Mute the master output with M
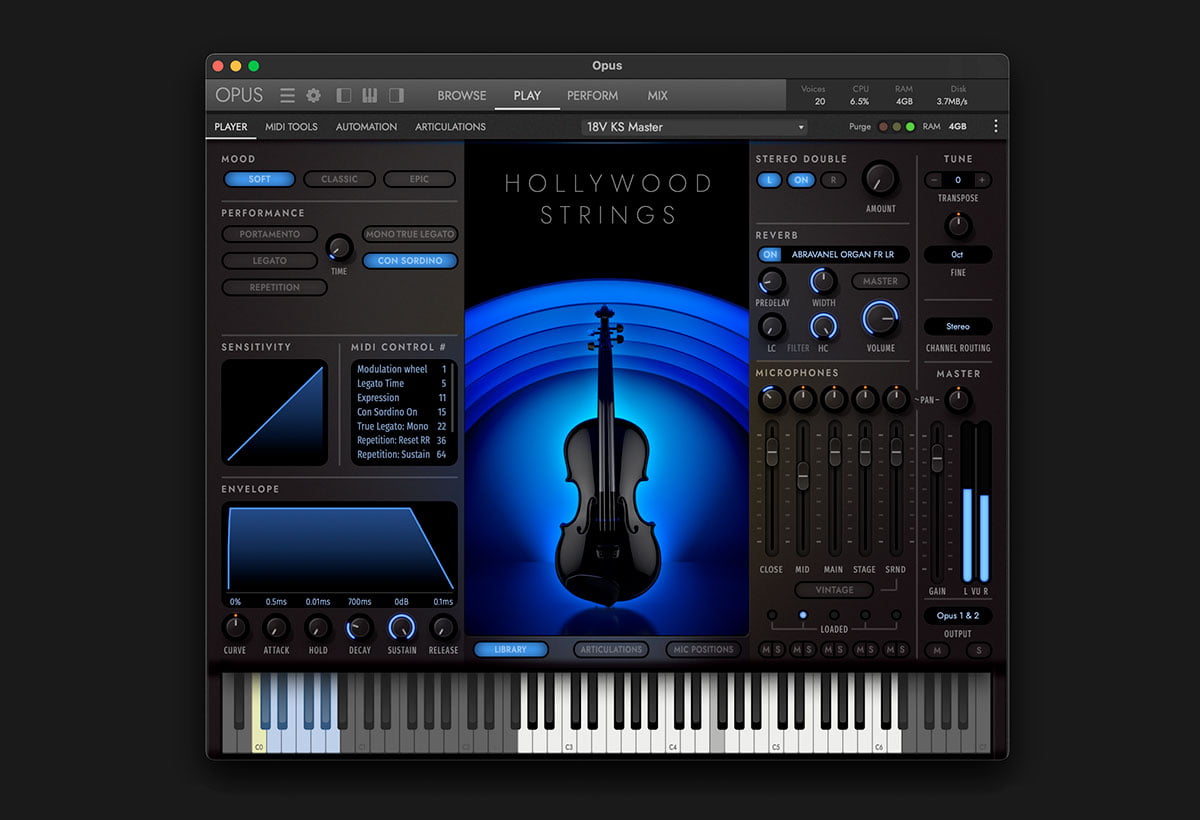 tap(936, 650)
